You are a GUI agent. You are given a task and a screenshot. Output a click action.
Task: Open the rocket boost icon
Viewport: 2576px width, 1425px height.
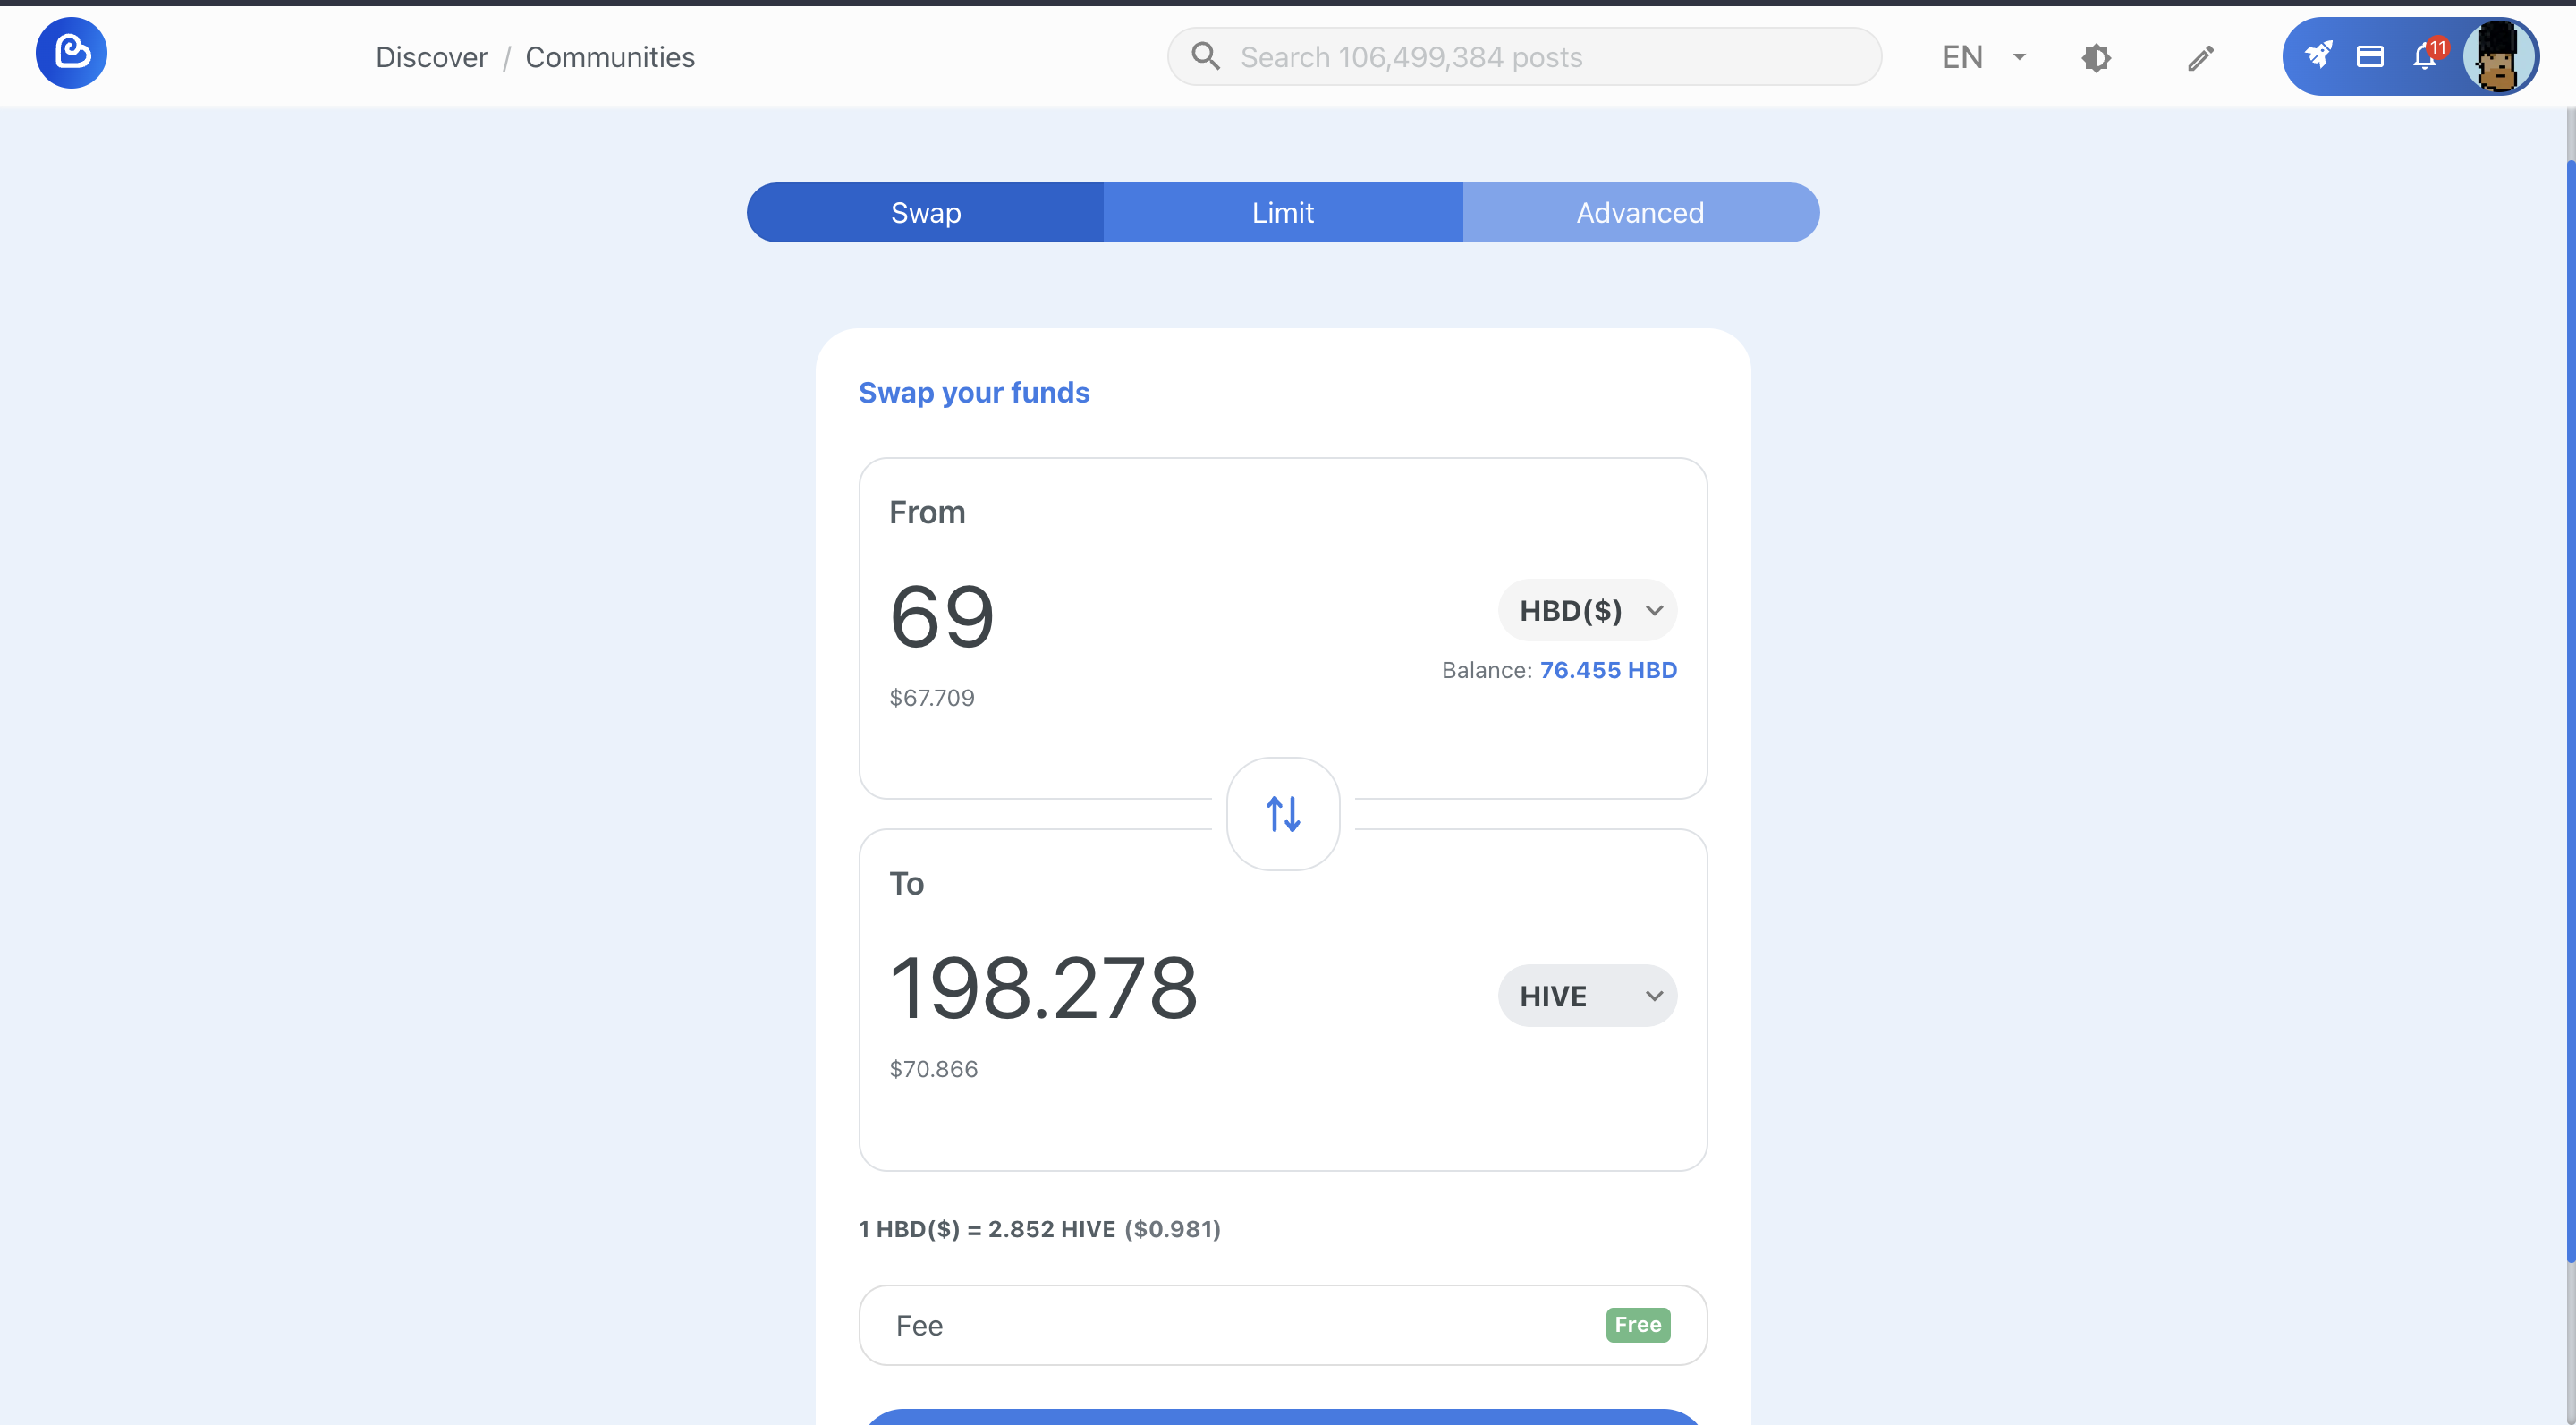(2319, 56)
